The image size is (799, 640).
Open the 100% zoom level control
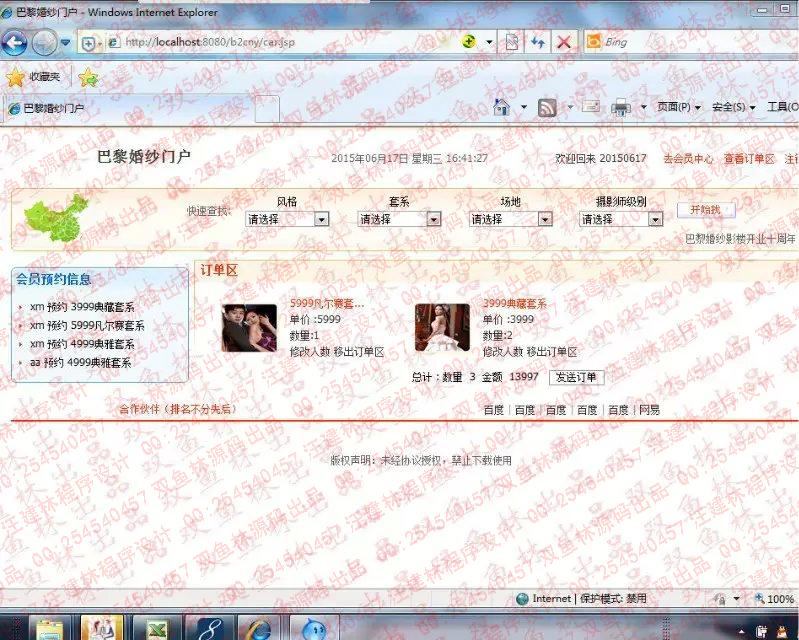click(774, 599)
